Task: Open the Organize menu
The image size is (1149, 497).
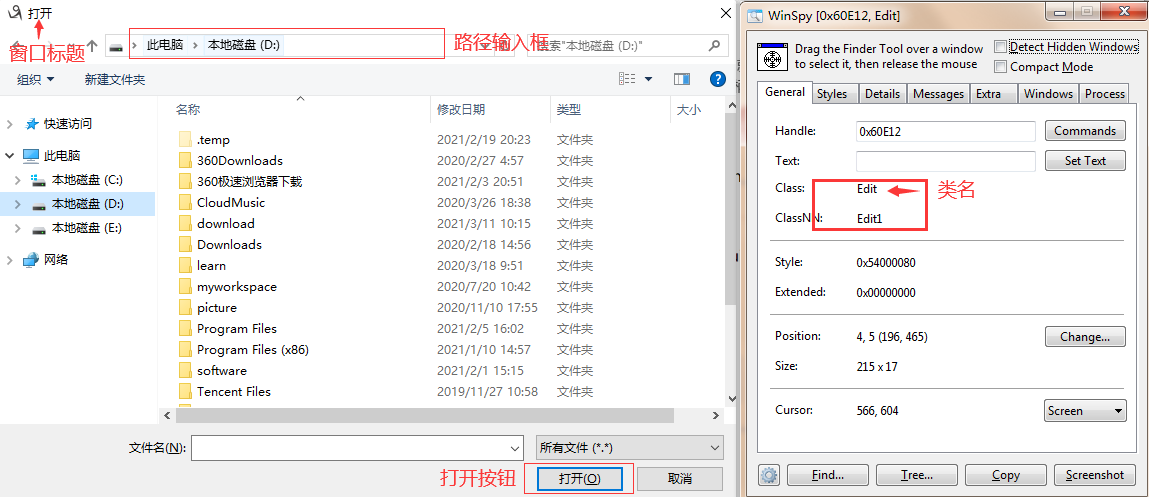Action: [x=36, y=79]
